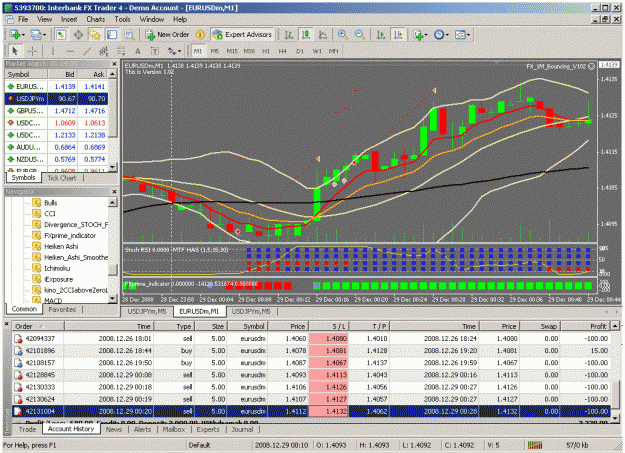
Task: Open the Periods dropdown arrow
Action: point(447,35)
